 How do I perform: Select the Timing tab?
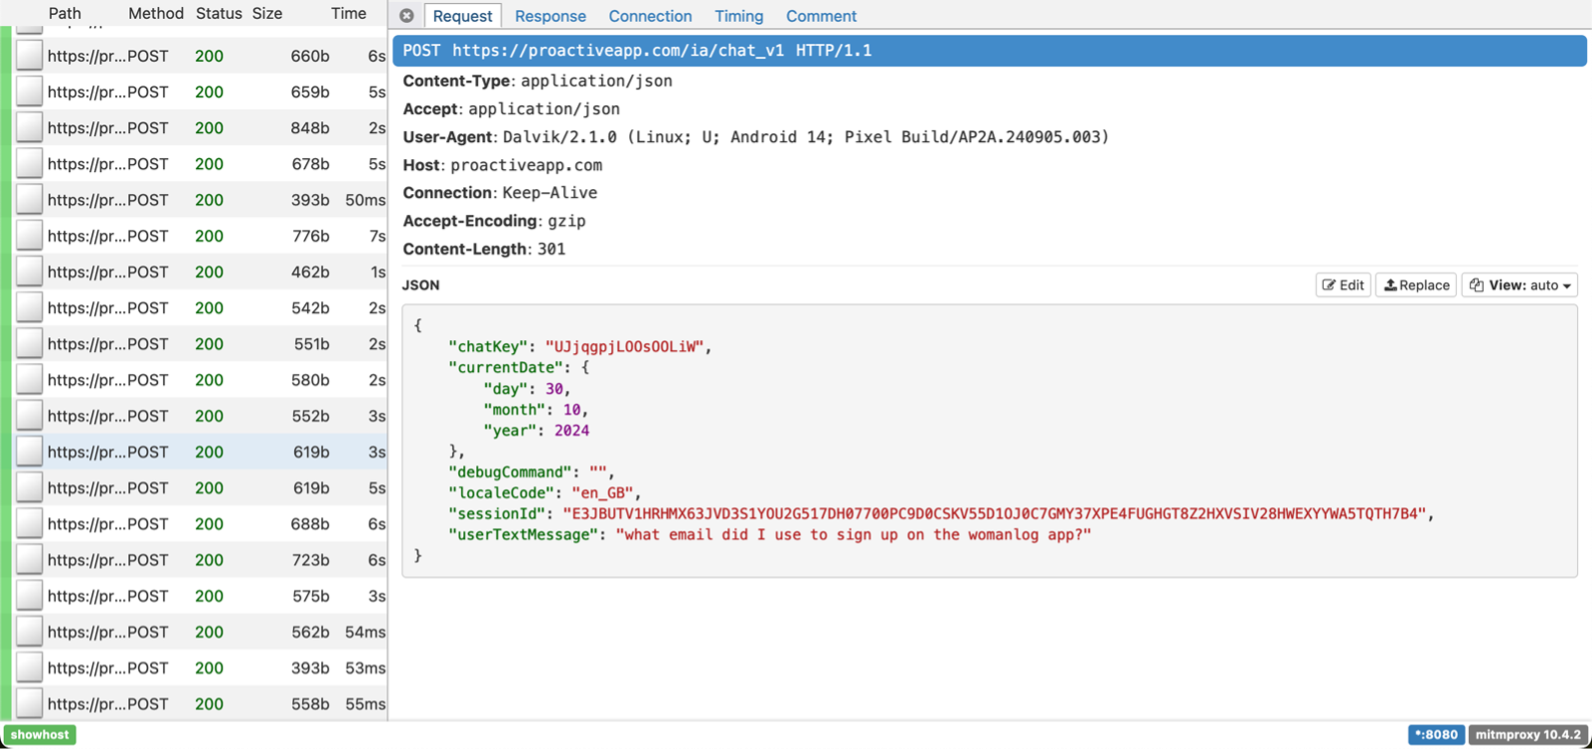(x=738, y=16)
